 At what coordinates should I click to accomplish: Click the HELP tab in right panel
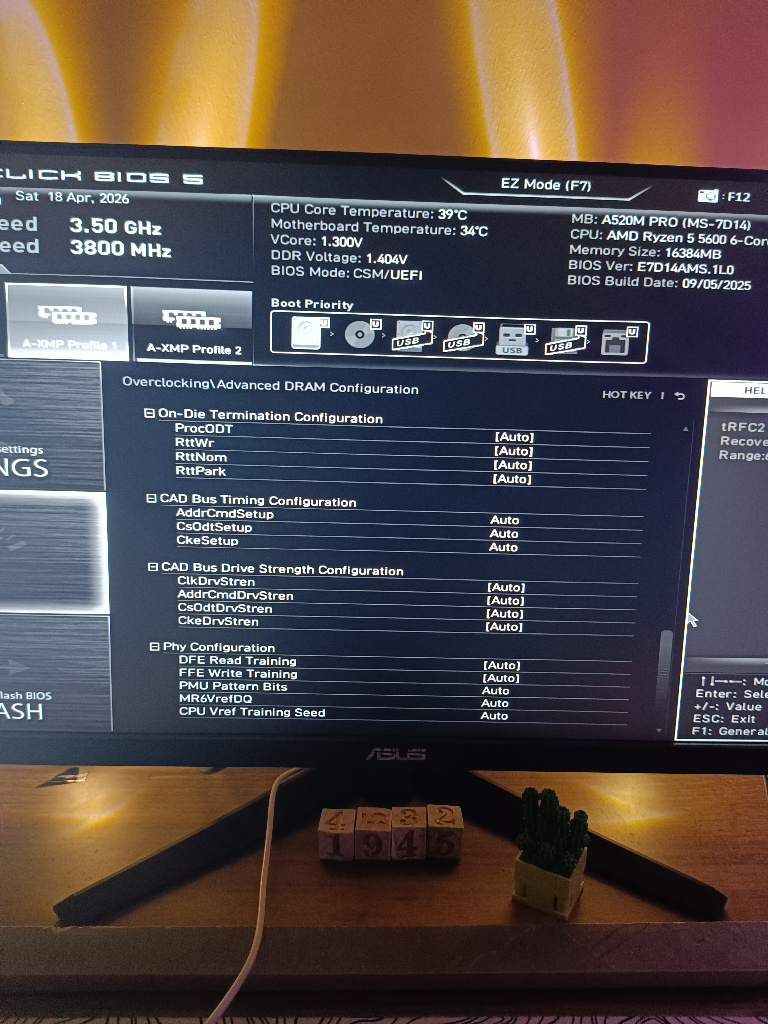(x=740, y=390)
